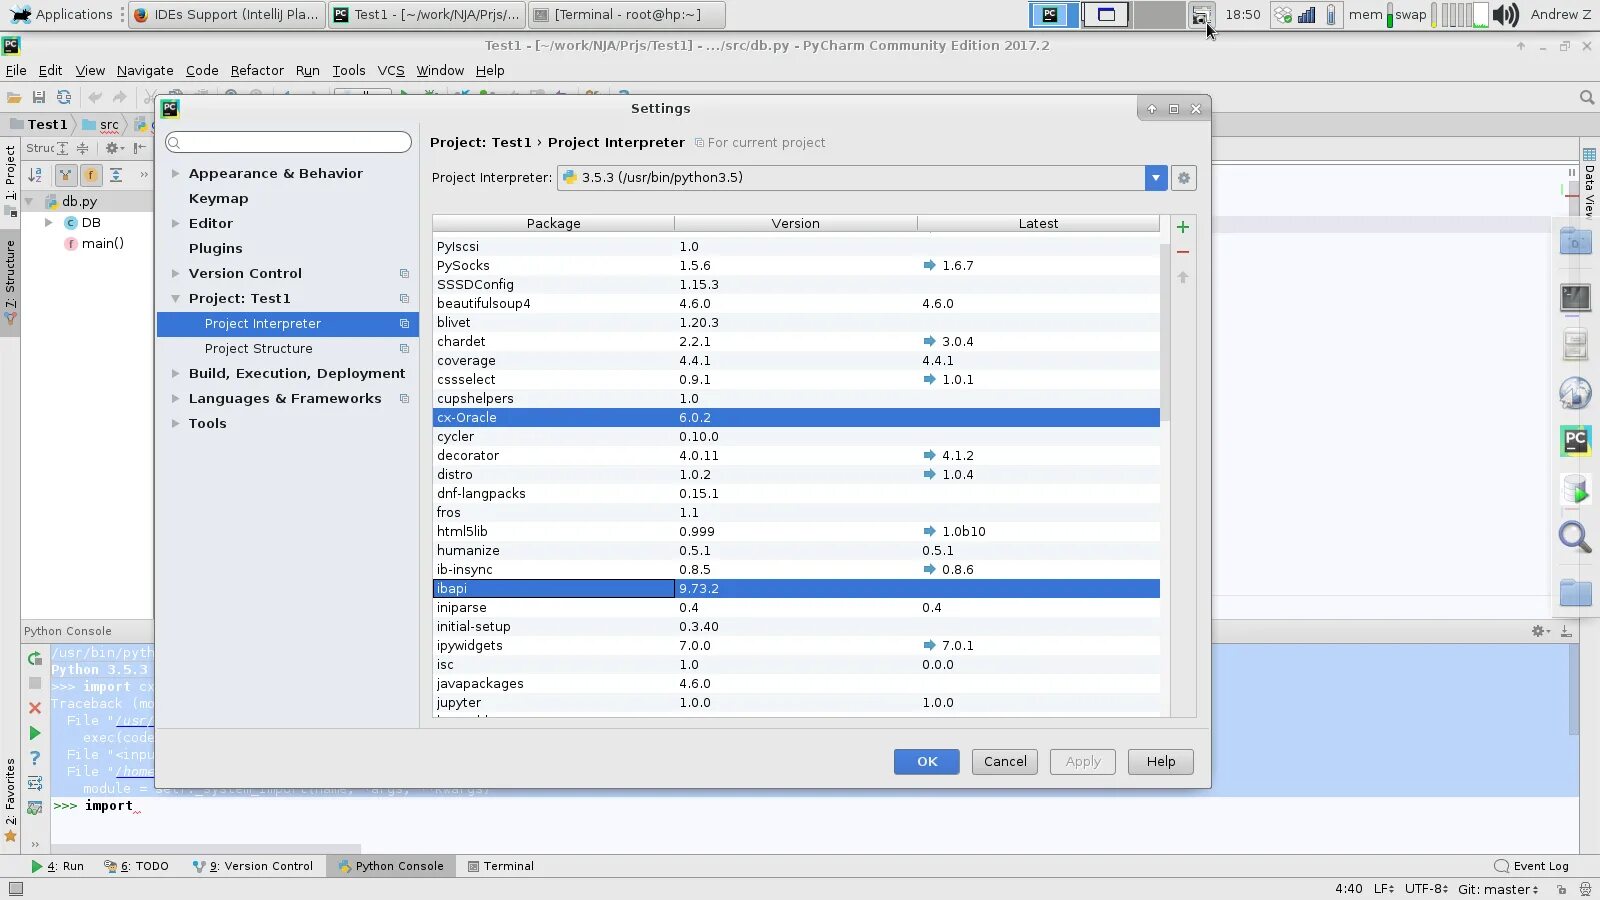Collapse all nodes in Structure panel
Viewport: 1600px width, 900px height.
(x=83, y=148)
